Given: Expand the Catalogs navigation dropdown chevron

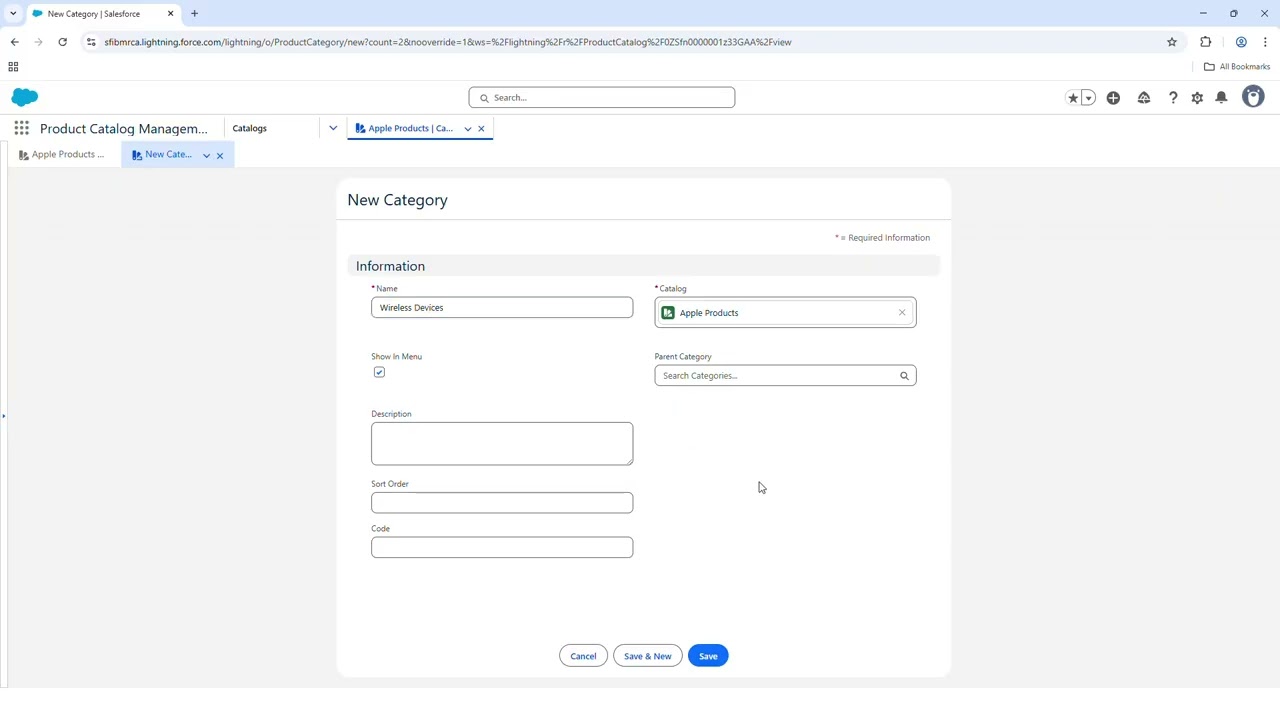Looking at the screenshot, I should click(333, 128).
